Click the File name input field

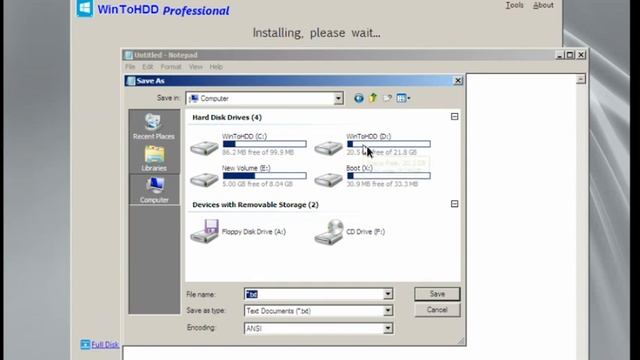coord(314,294)
